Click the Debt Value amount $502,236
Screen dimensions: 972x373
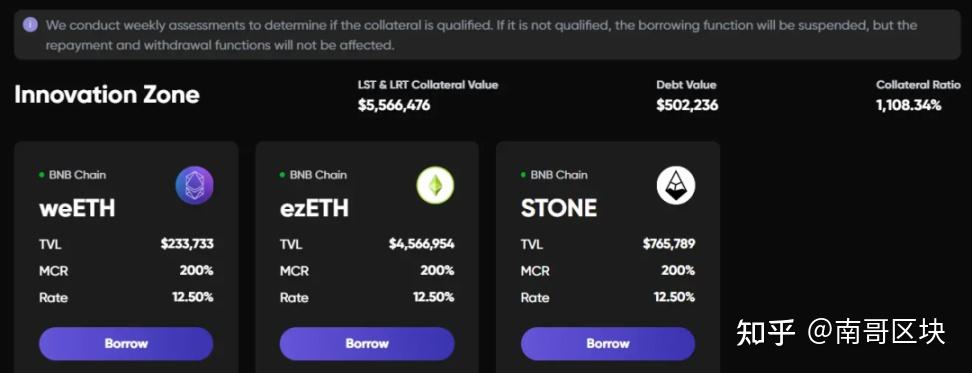[687, 105]
